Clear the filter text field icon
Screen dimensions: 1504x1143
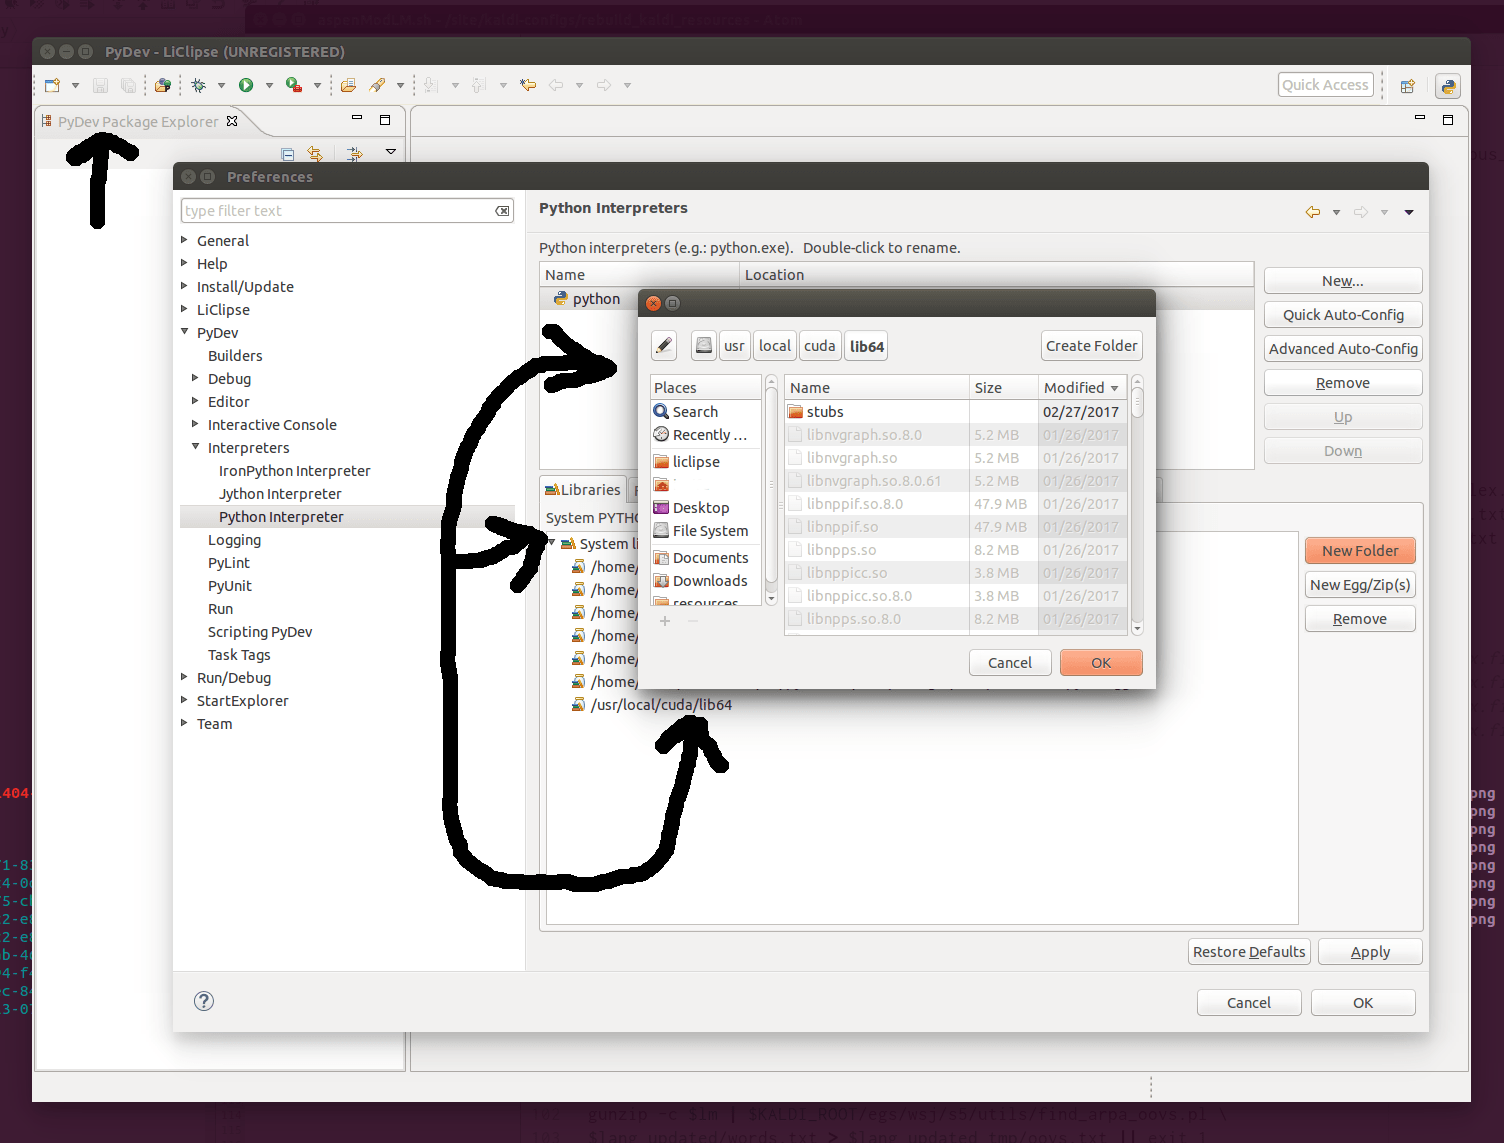pos(502,211)
